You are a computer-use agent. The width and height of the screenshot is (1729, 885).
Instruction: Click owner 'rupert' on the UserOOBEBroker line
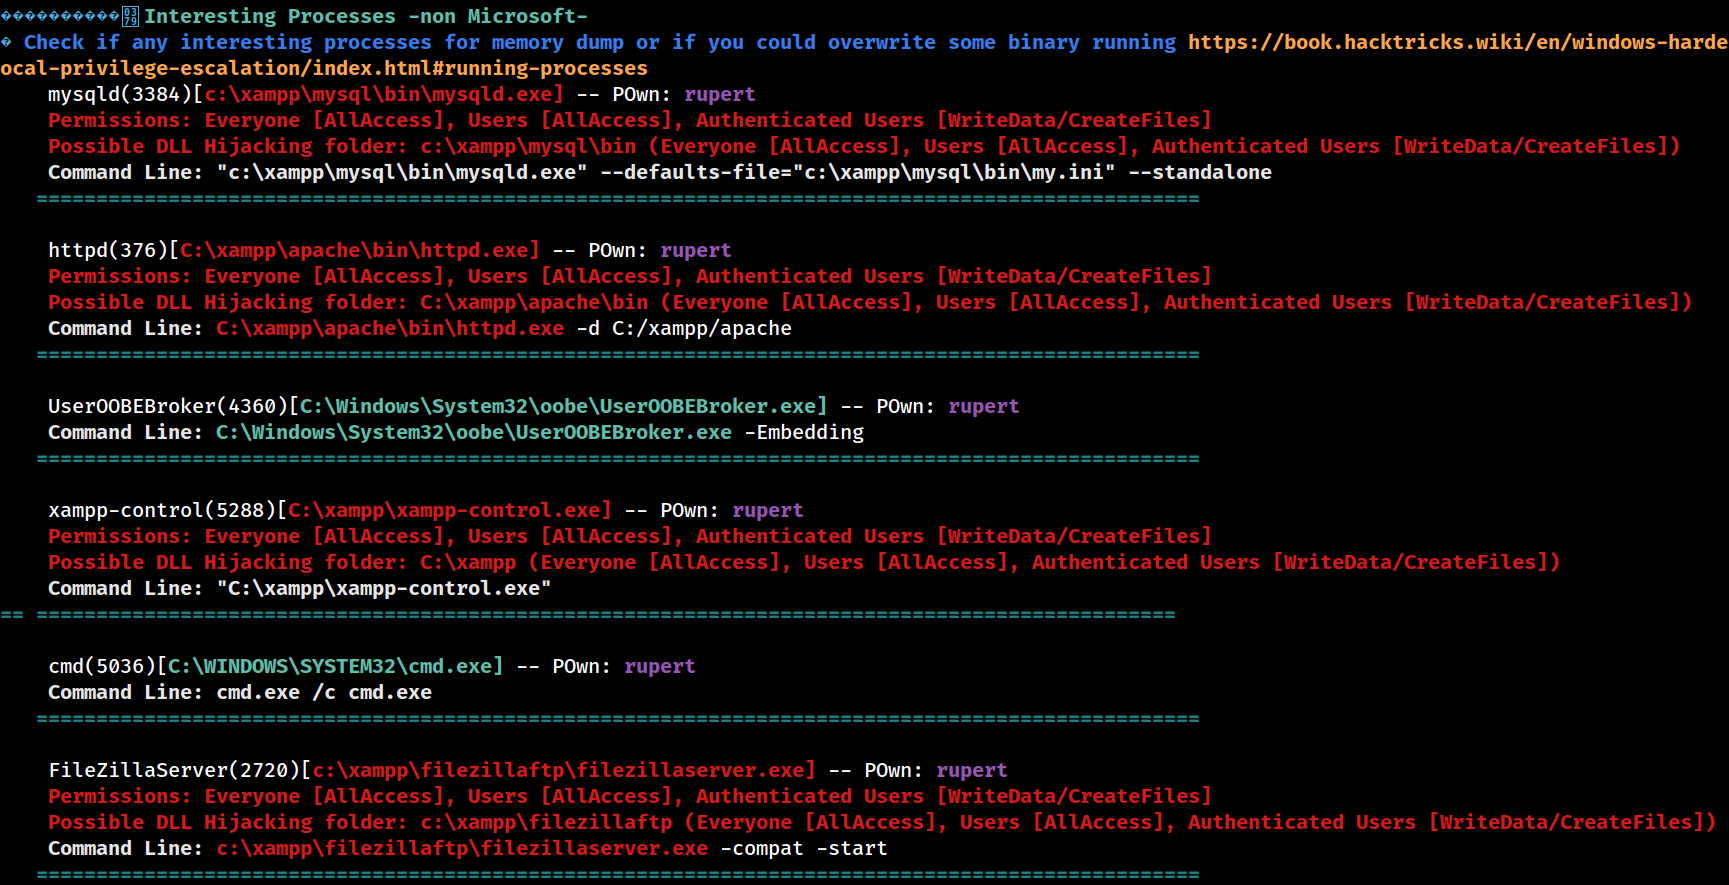click(984, 406)
